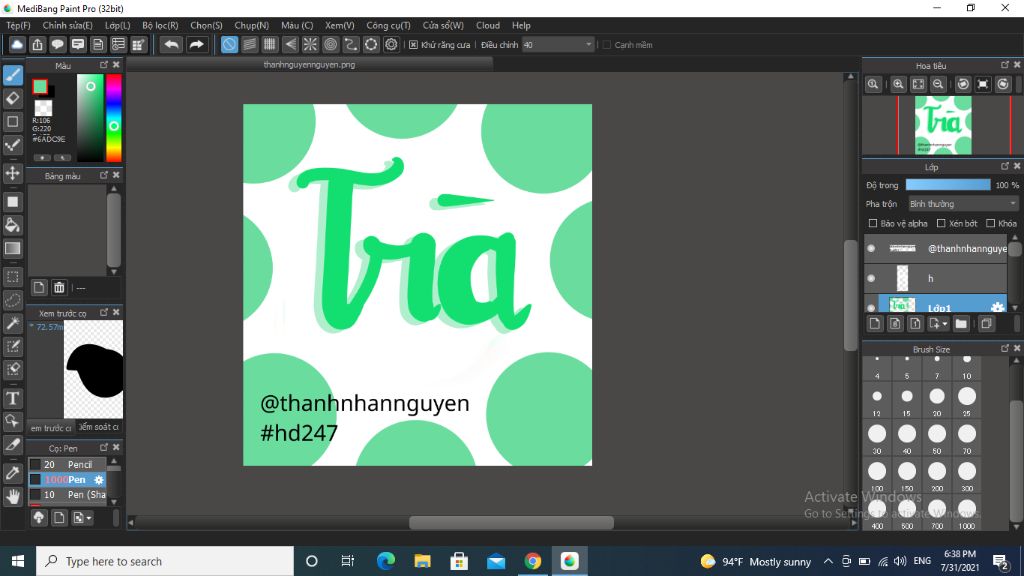Hide the @thanhnhannguyen layer
Image resolution: width=1024 pixels, height=576 pixels.
tap(871, 248)
